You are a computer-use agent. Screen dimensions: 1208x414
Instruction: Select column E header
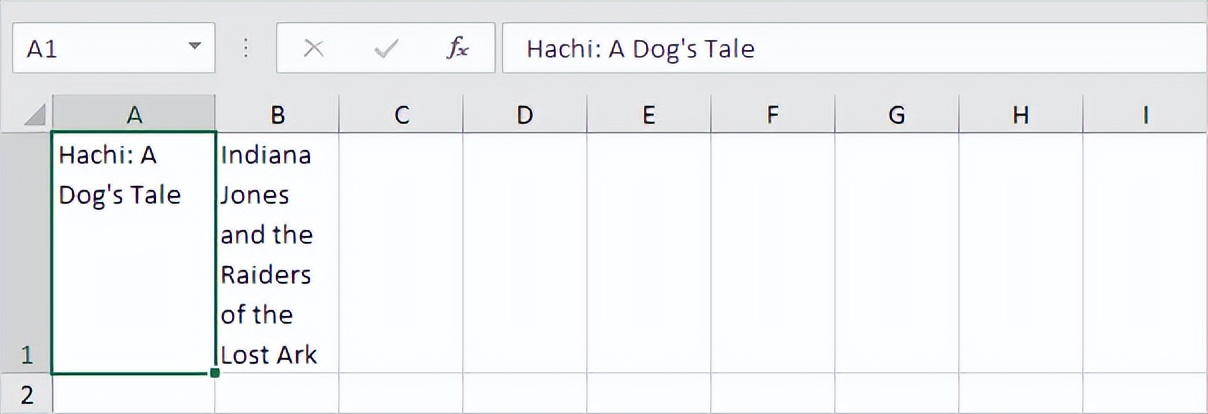[x=648, y=116]
